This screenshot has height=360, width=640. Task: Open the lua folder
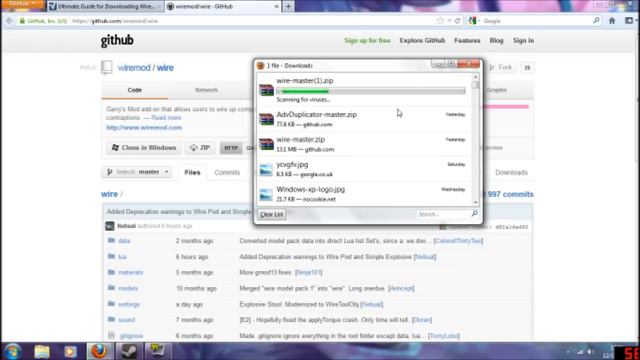coord(122,257)
